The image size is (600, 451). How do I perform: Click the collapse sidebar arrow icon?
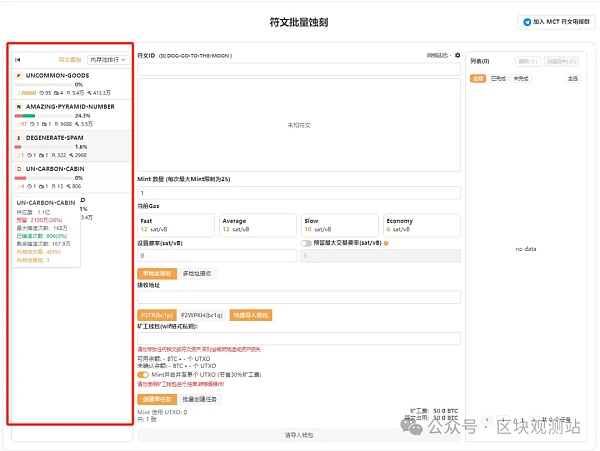point(18,60)
